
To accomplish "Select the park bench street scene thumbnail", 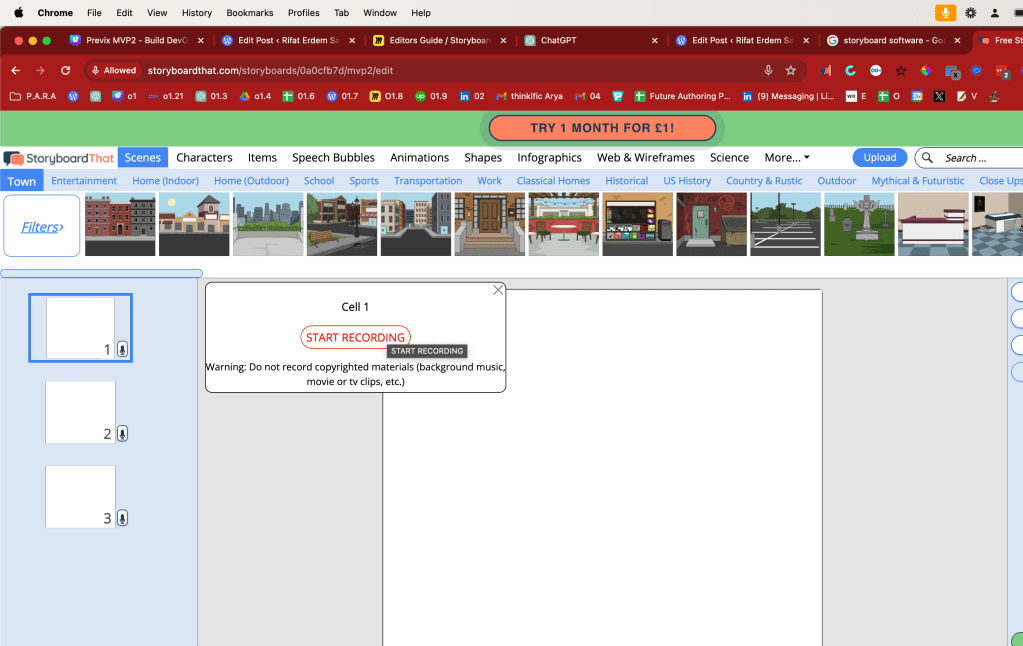I will tap(342, 224).
